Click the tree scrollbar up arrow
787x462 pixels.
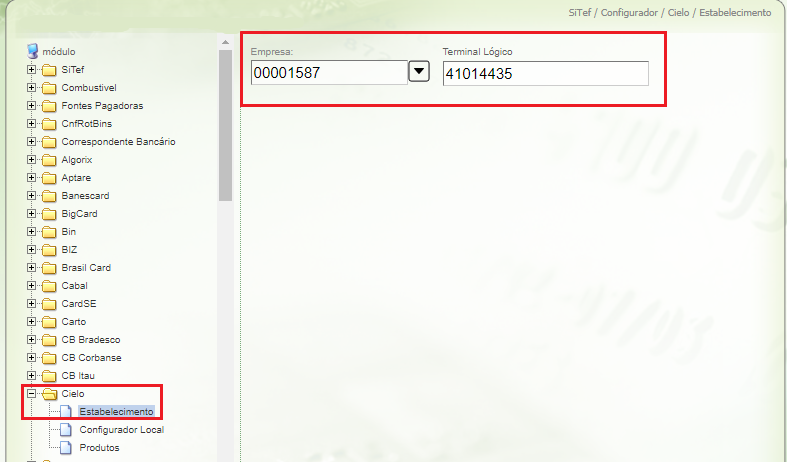pos(225,42)
